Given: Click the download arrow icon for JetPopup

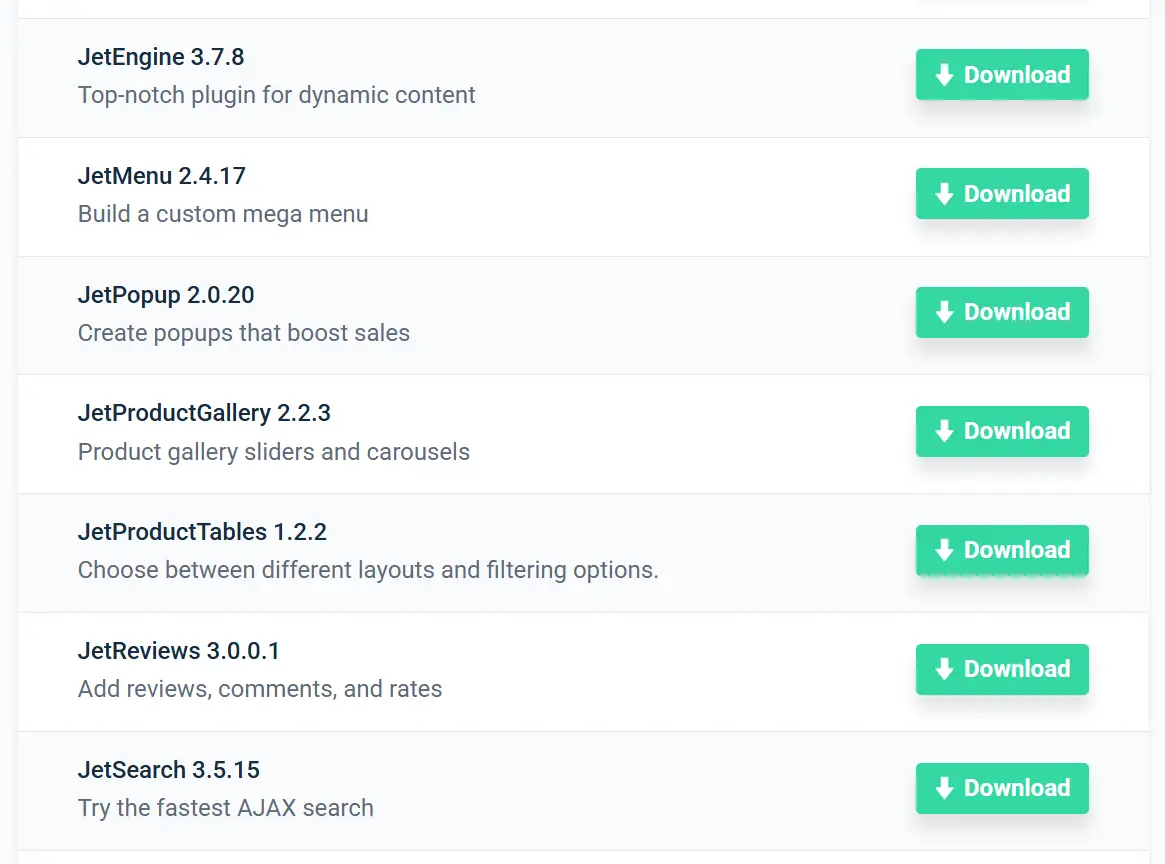Looking at the screenshot, I should tap(944, 312).
